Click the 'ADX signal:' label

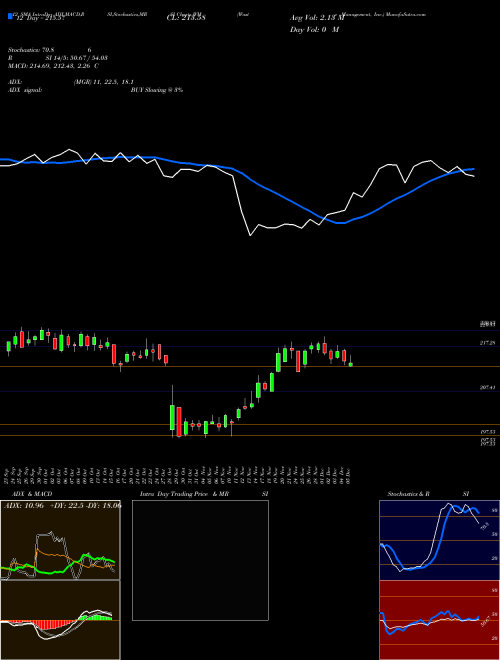[25, 90]
